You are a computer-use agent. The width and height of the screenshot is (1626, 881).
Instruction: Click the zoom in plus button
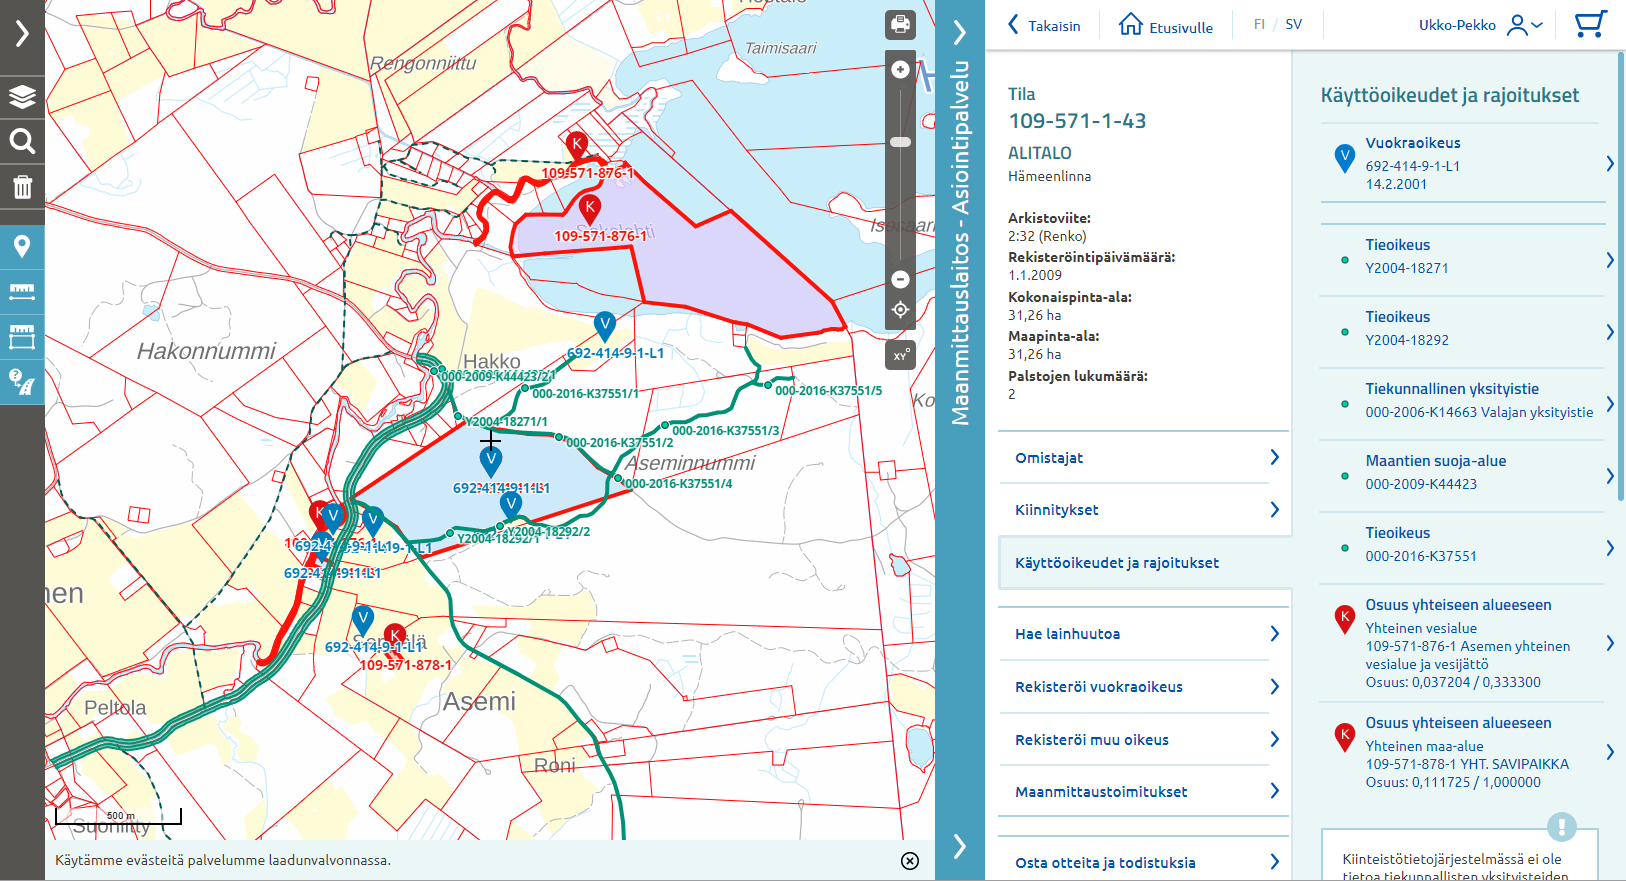click(x=900, y=69)
